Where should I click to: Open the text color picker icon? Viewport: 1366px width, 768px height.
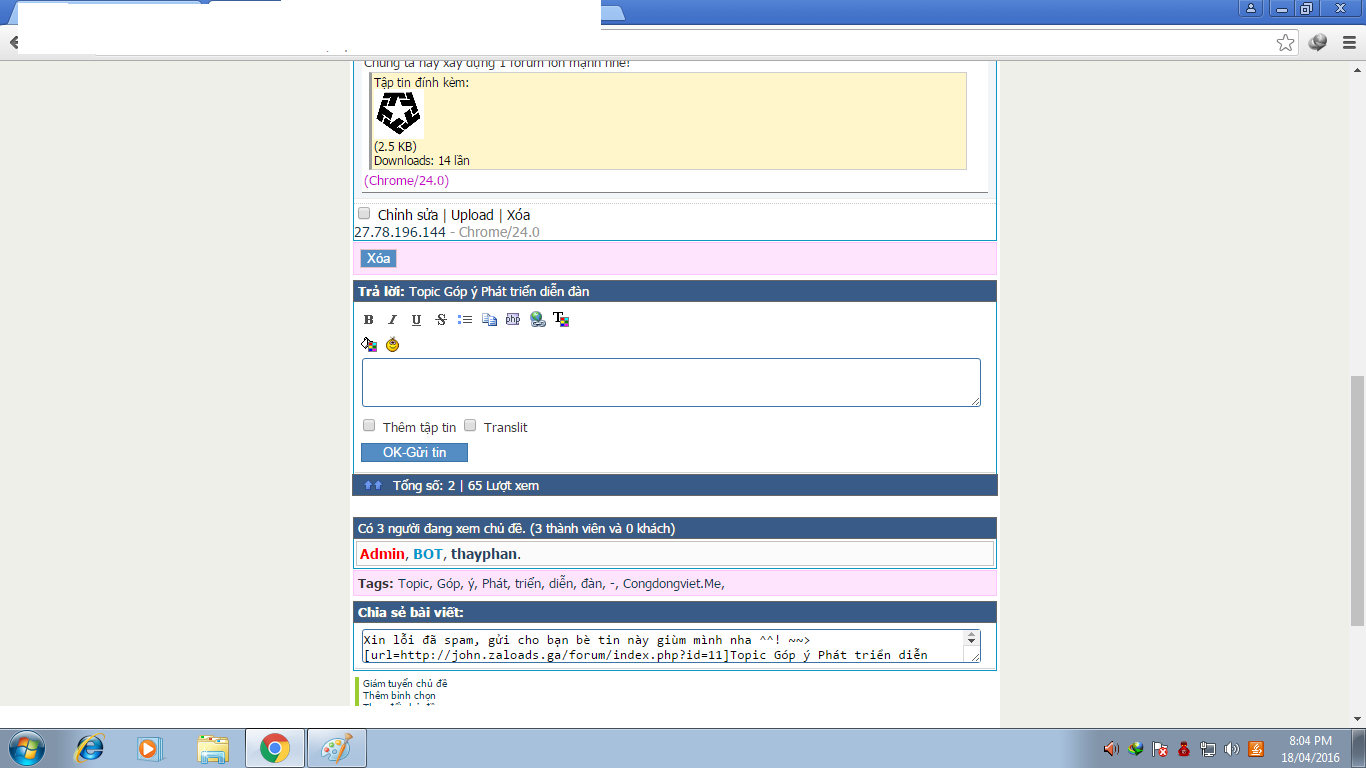pyautogui.click(x=561, y=320)
